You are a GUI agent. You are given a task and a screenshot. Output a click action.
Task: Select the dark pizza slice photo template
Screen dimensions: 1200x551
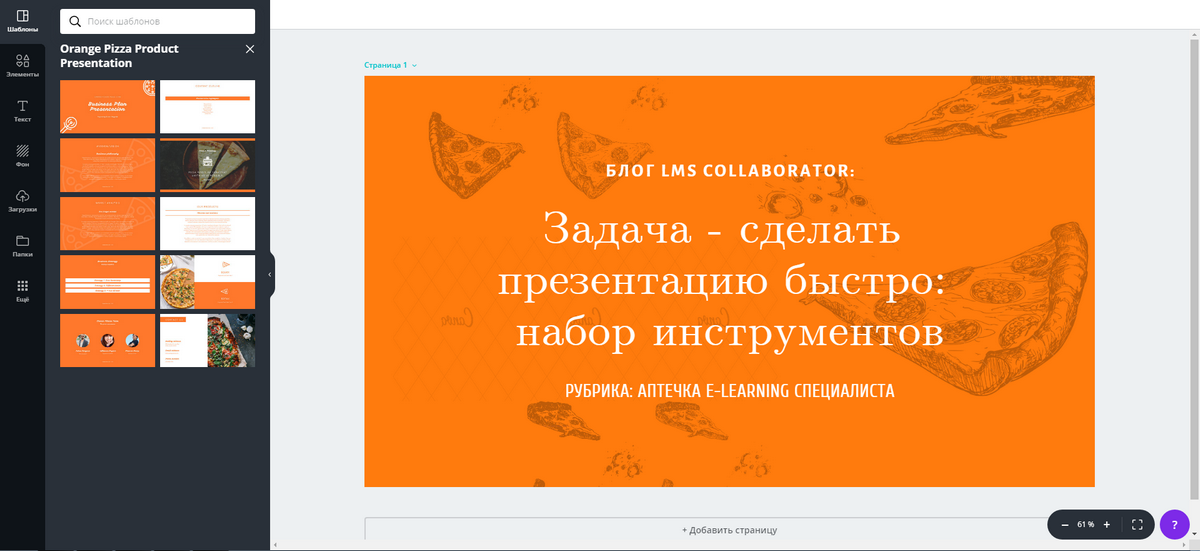tap(207, 165)
